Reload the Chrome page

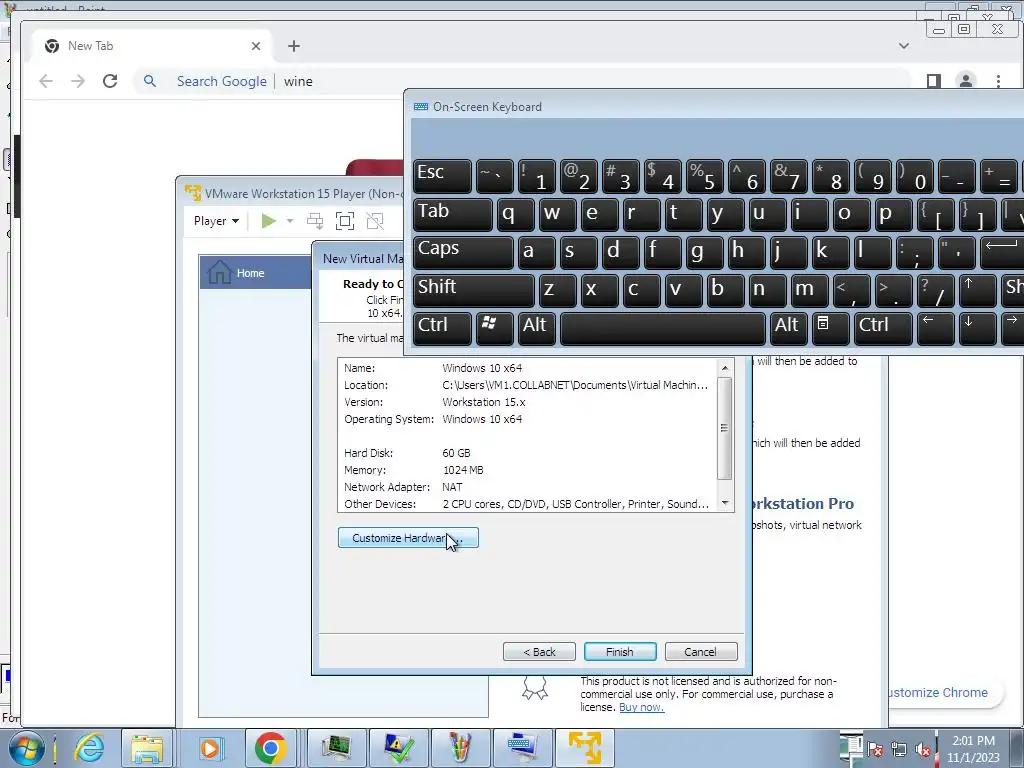[x=110, y=81]
